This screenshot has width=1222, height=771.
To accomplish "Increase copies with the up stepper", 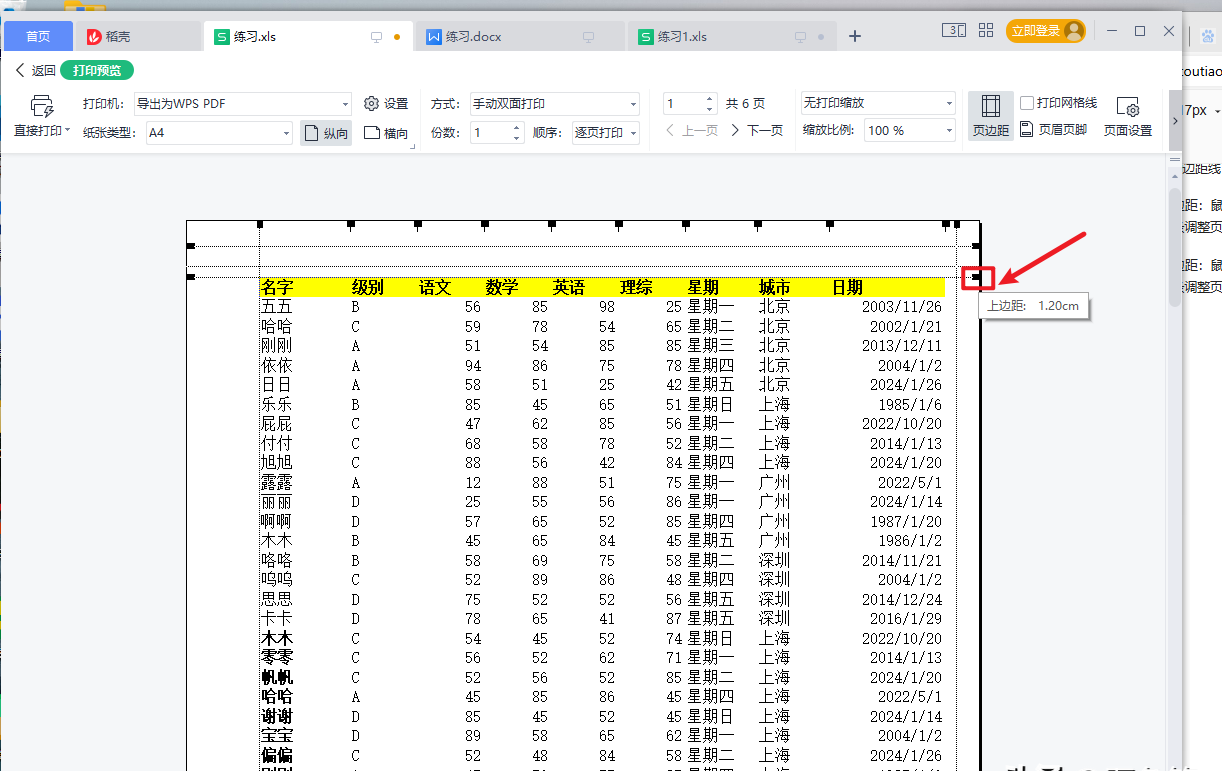I will (517, 127).
